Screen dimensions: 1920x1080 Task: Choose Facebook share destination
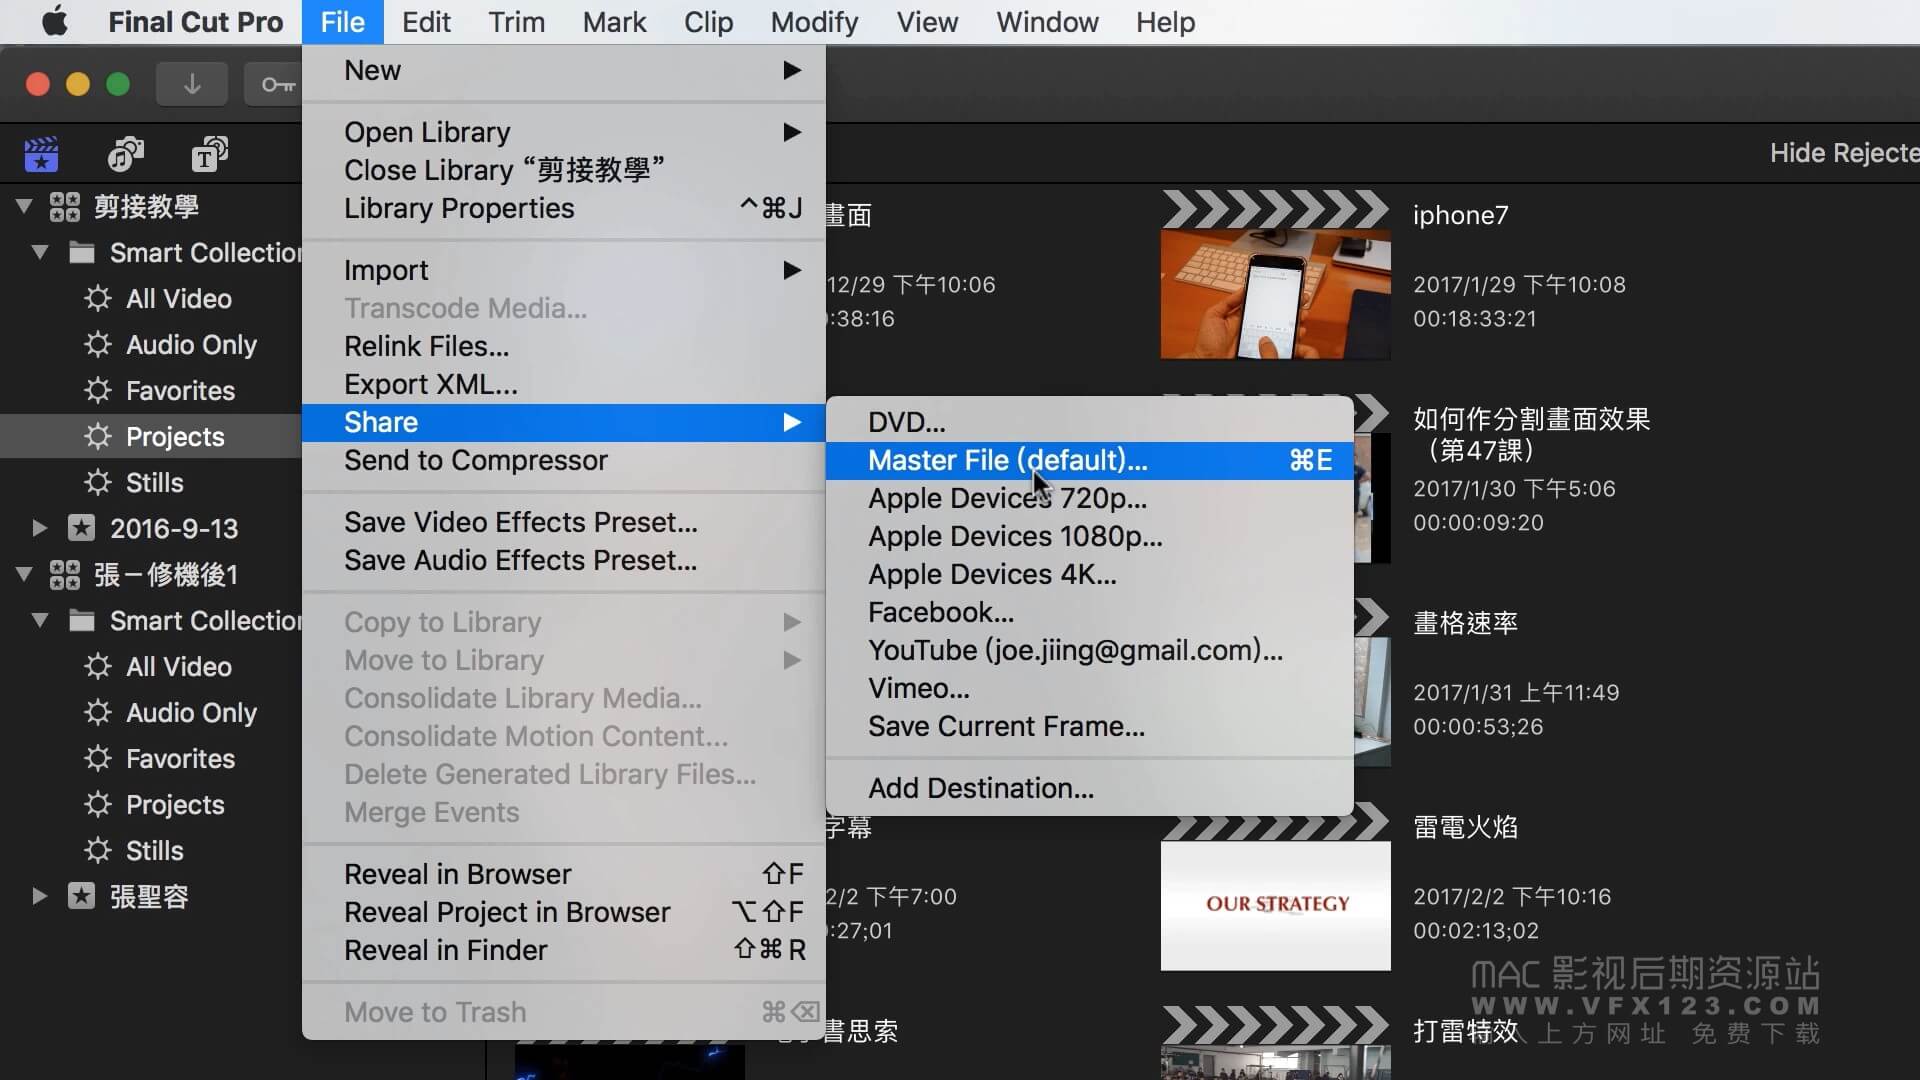point(1090,612)
